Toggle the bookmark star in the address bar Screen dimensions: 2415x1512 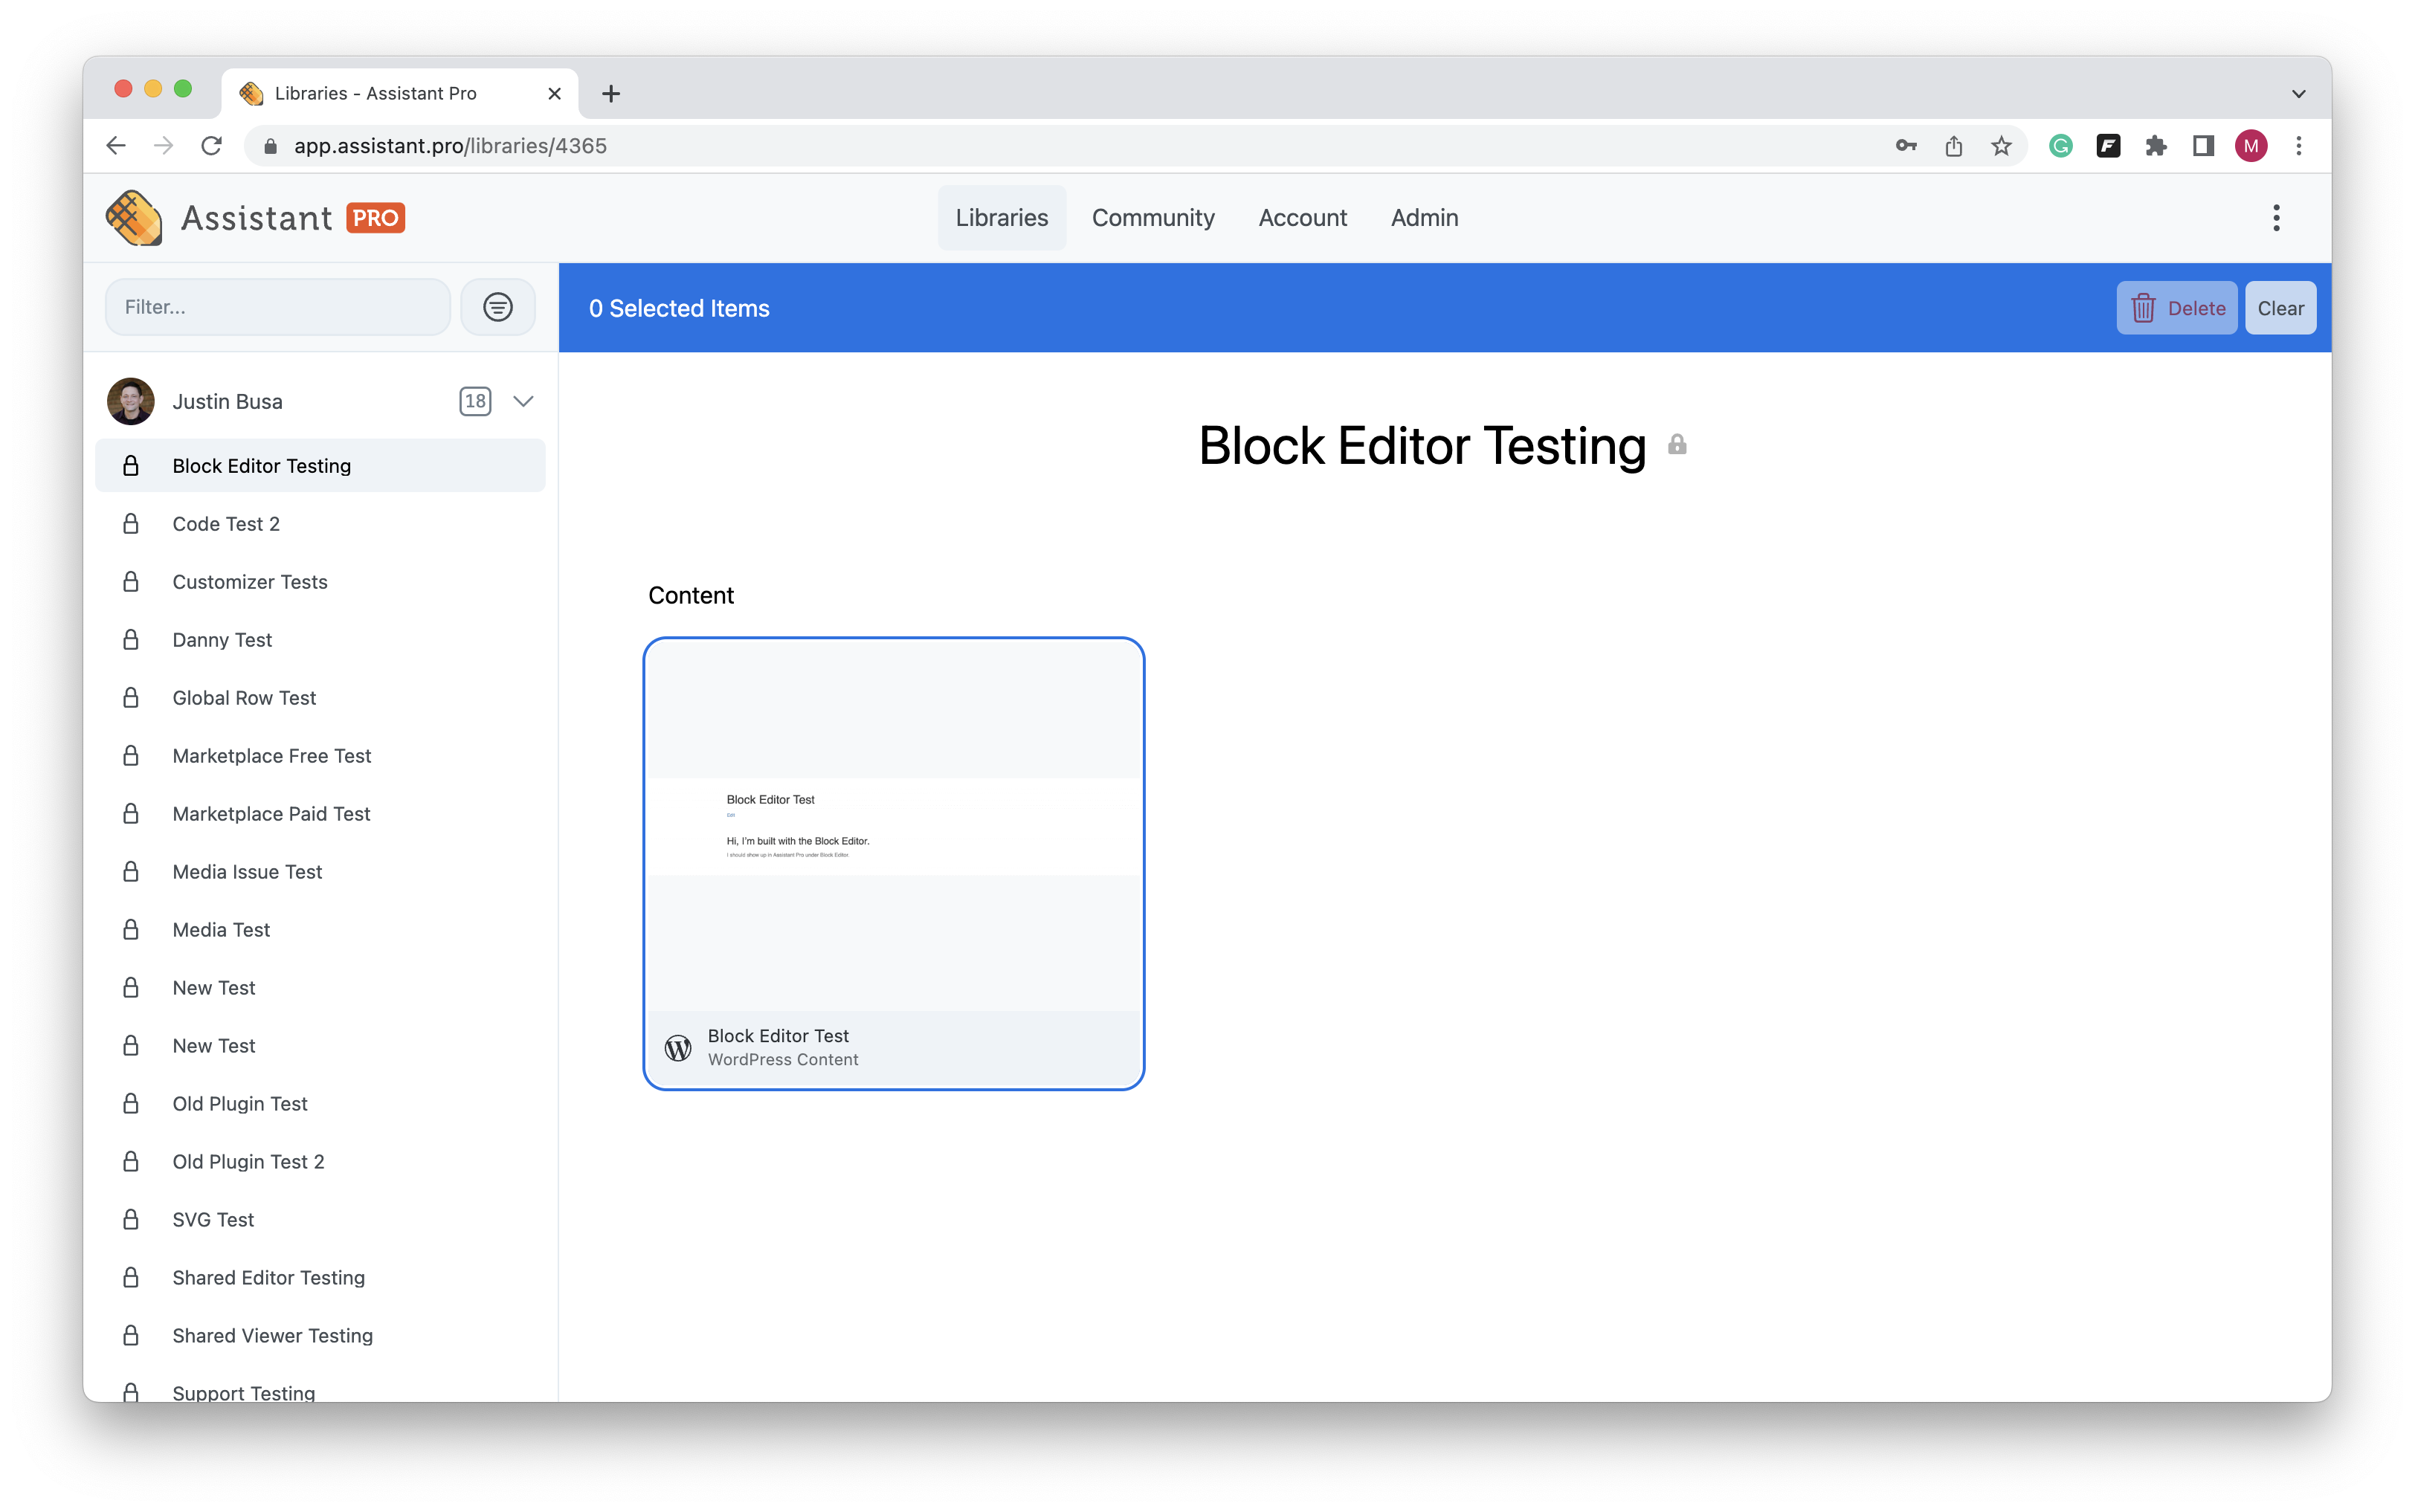[2001, 145]
